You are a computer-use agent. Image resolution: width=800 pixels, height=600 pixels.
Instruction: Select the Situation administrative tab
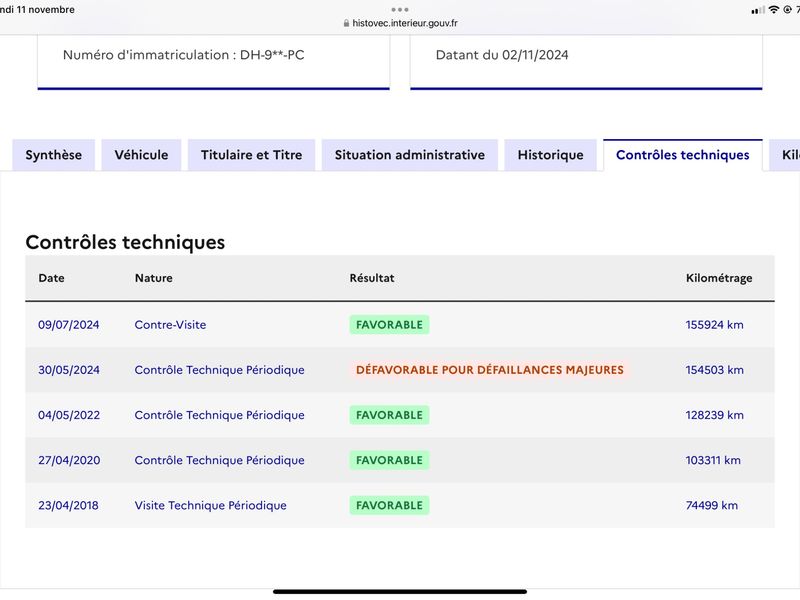tap(410, 155)
